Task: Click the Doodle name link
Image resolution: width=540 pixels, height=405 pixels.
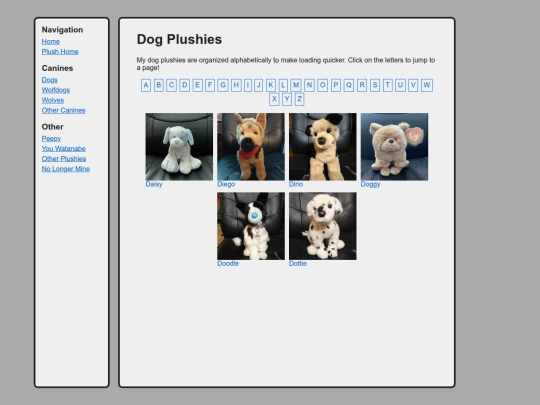Action: click(x=228, y=263)
